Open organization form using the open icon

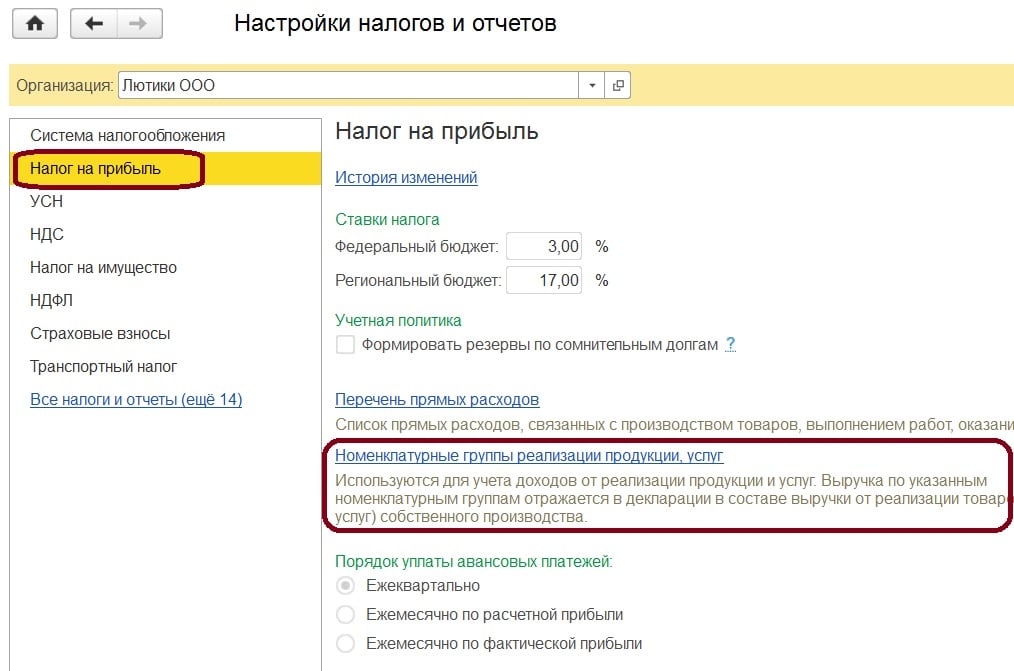click(x=618, y=86)
